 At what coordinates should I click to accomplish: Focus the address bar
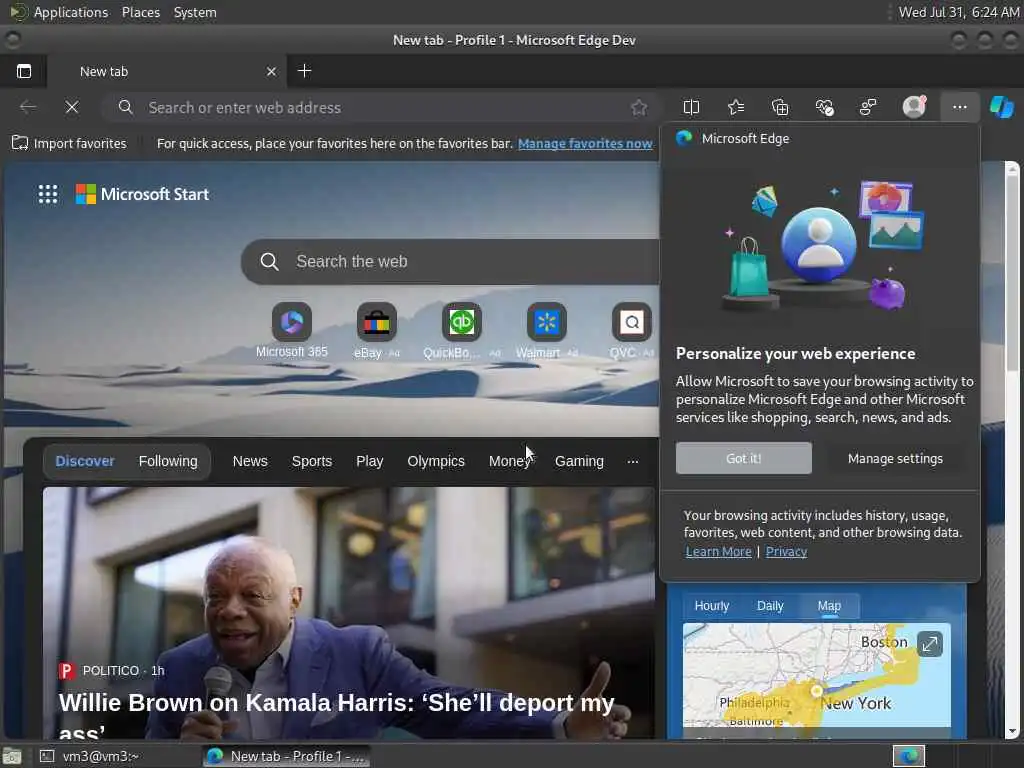coord(382,107)
